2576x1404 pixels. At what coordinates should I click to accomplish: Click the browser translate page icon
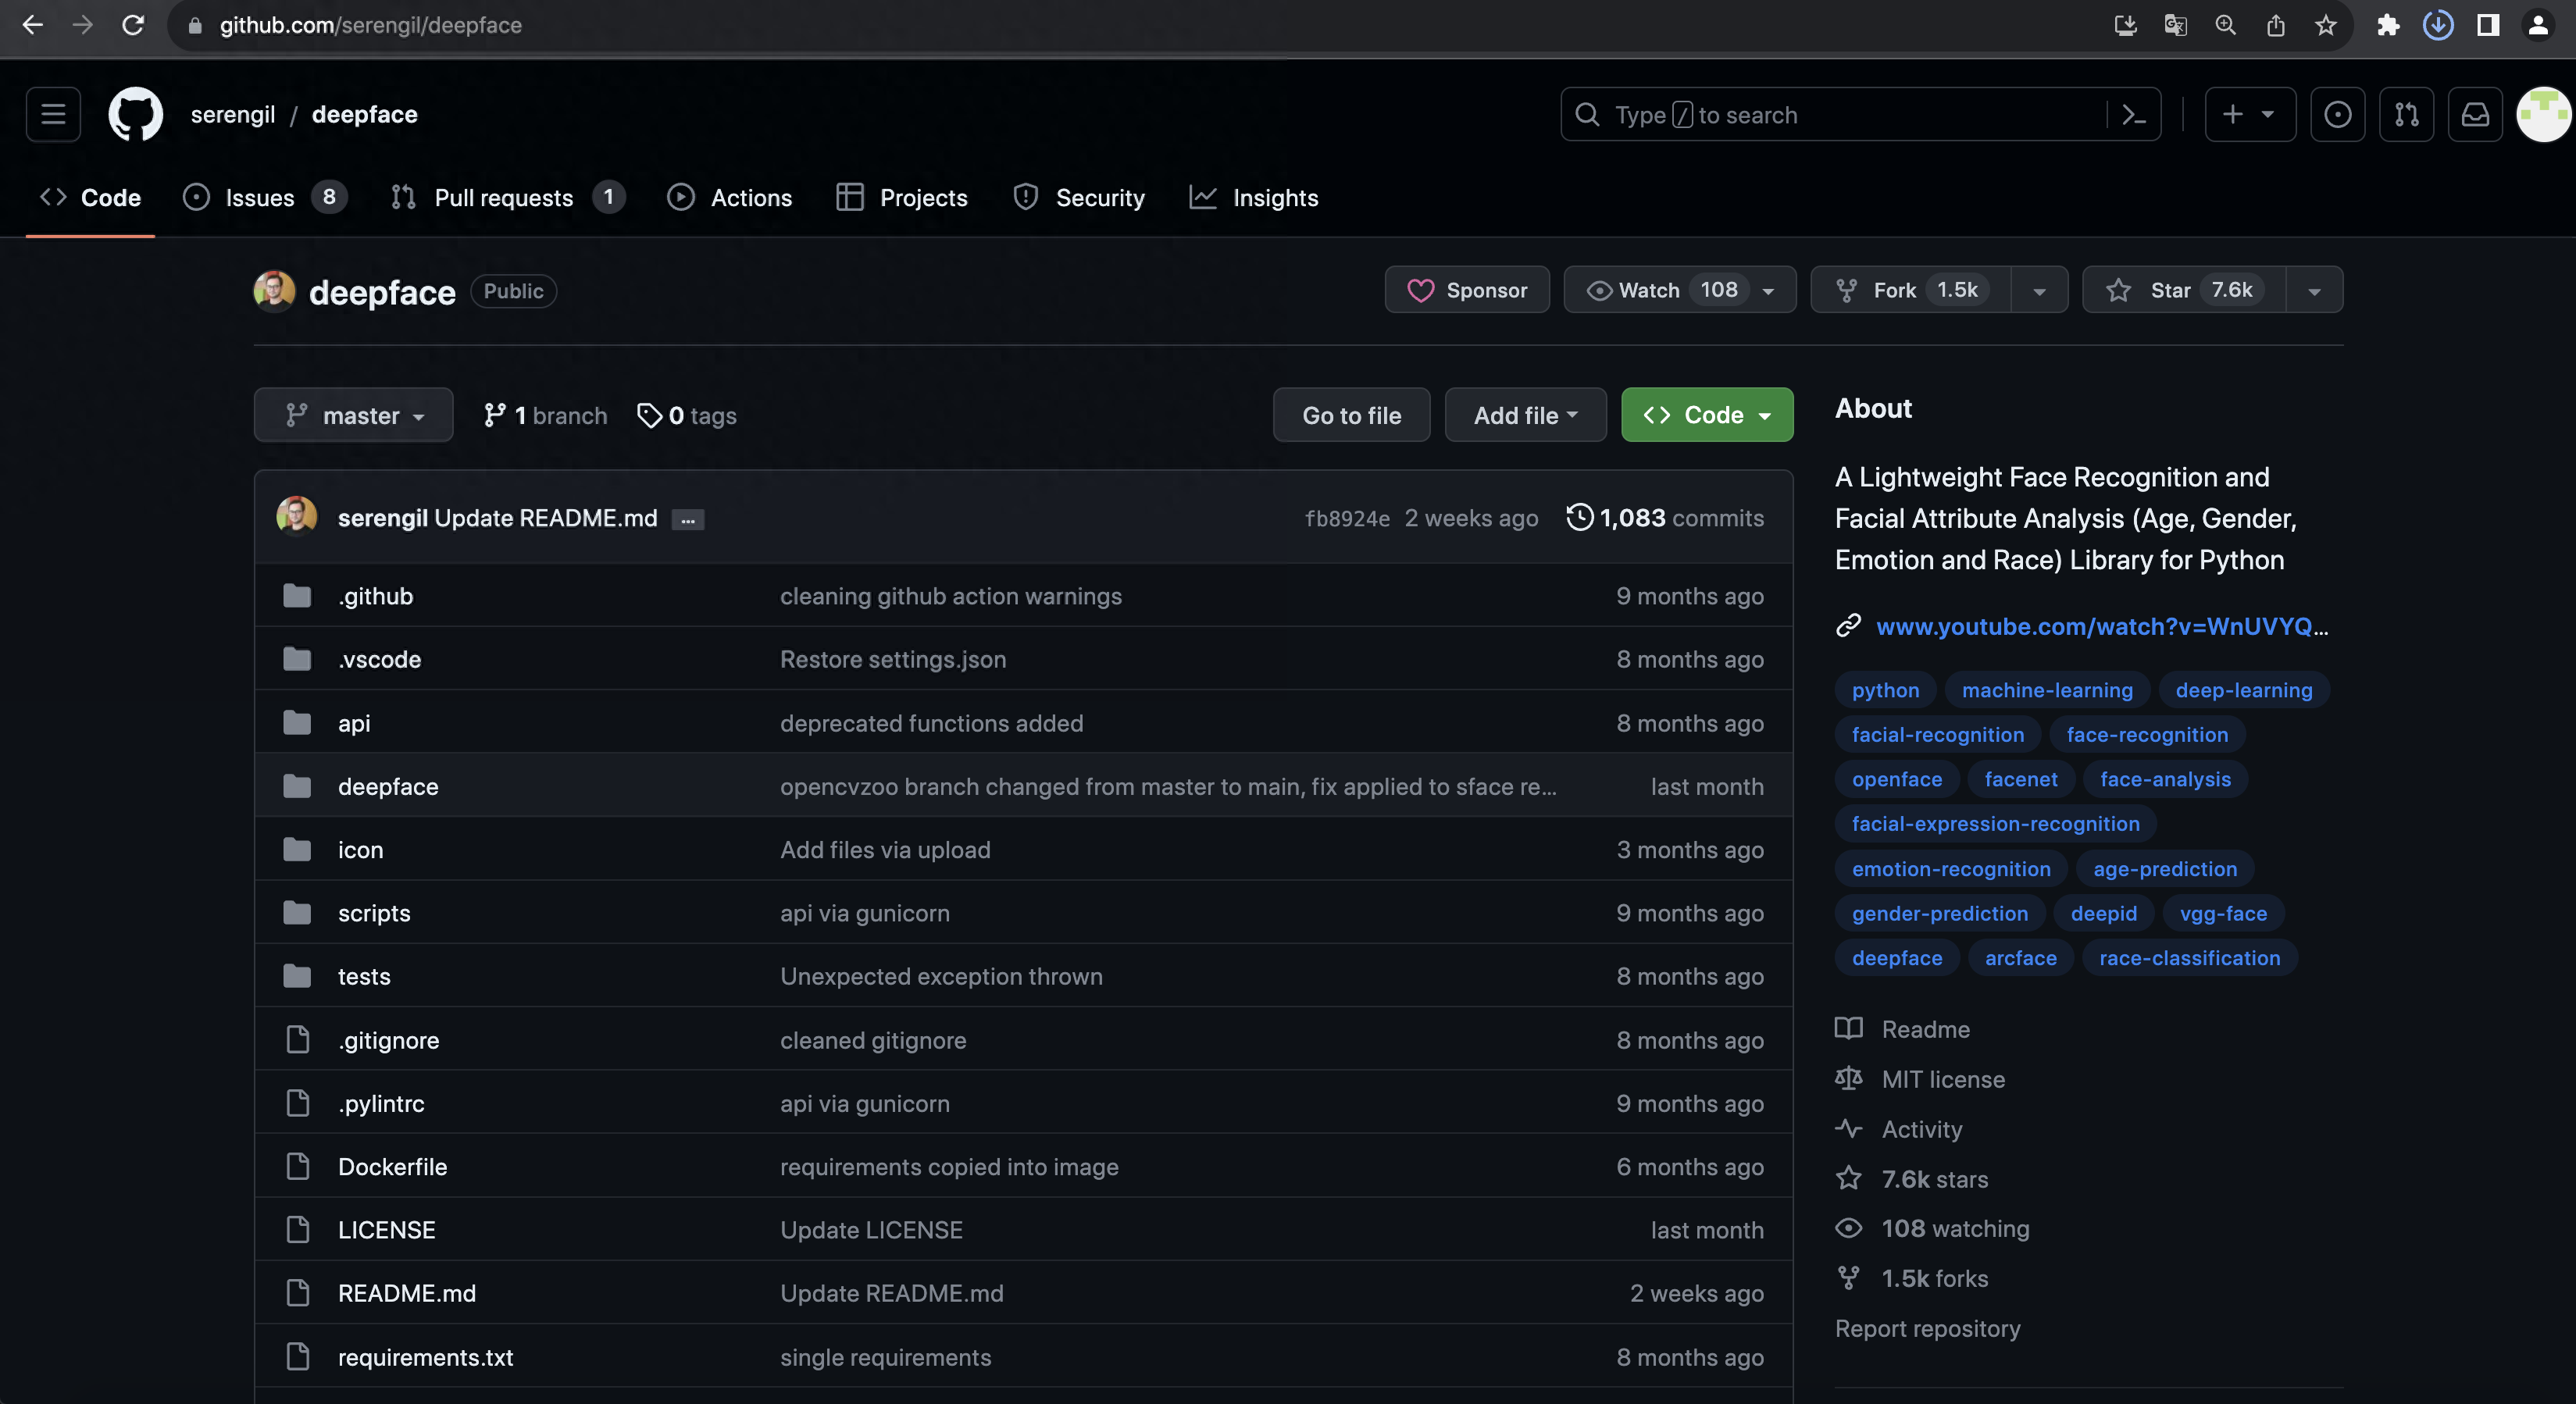[2176, 25]
